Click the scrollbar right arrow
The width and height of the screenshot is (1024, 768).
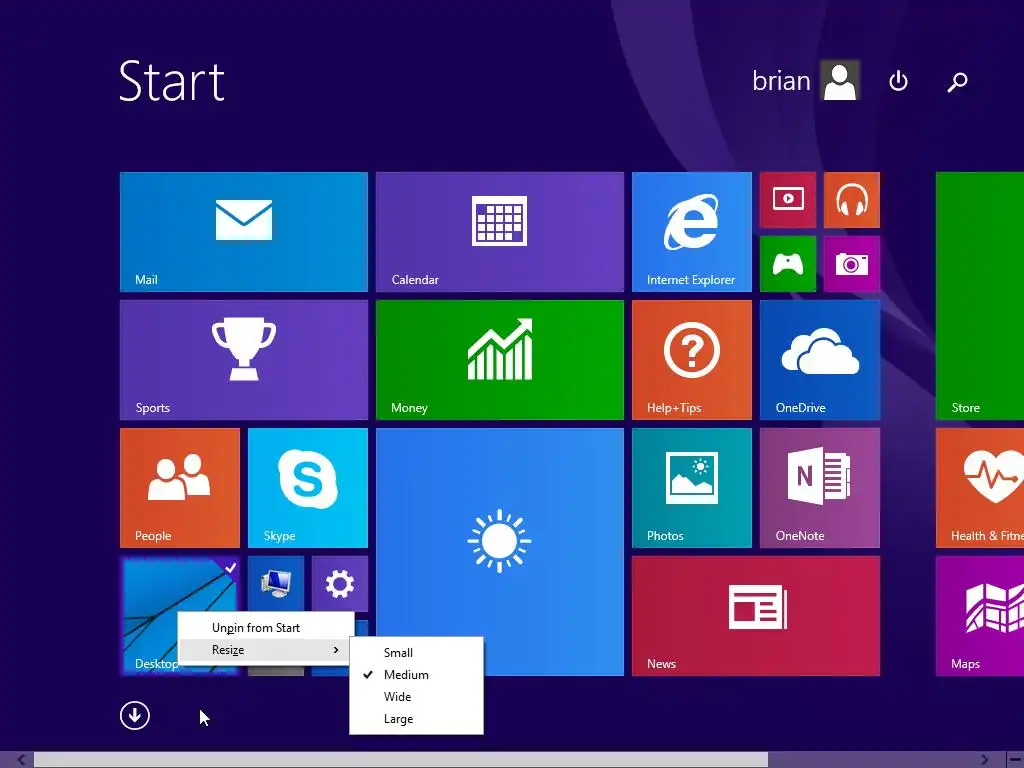[984, 760]
